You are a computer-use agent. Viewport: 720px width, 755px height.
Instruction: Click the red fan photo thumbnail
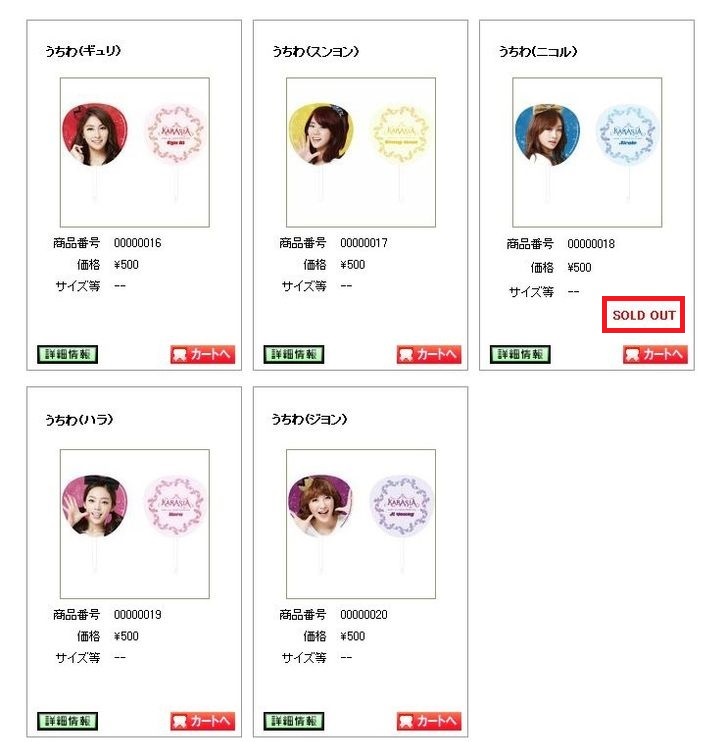tap(135, 152)
